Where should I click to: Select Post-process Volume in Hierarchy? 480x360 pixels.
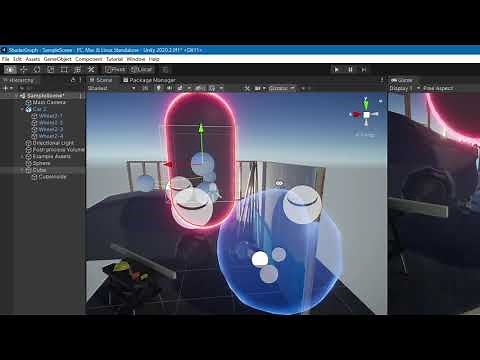(58, 150)
